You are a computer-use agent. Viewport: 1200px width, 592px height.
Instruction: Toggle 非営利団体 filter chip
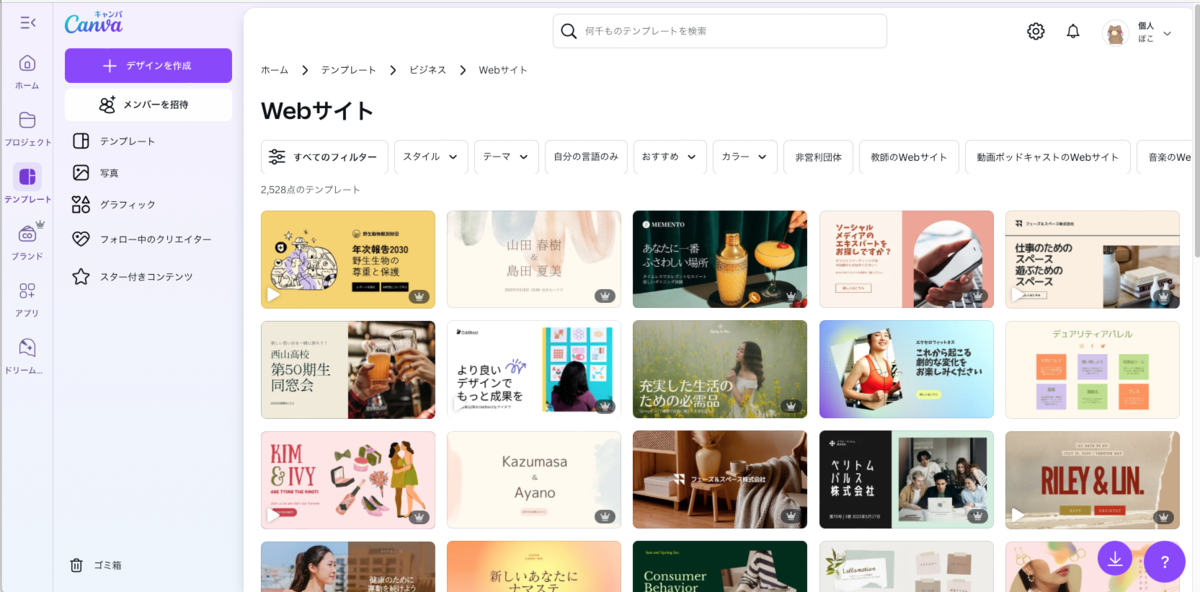pyautogui.click(x=818, y=157)
